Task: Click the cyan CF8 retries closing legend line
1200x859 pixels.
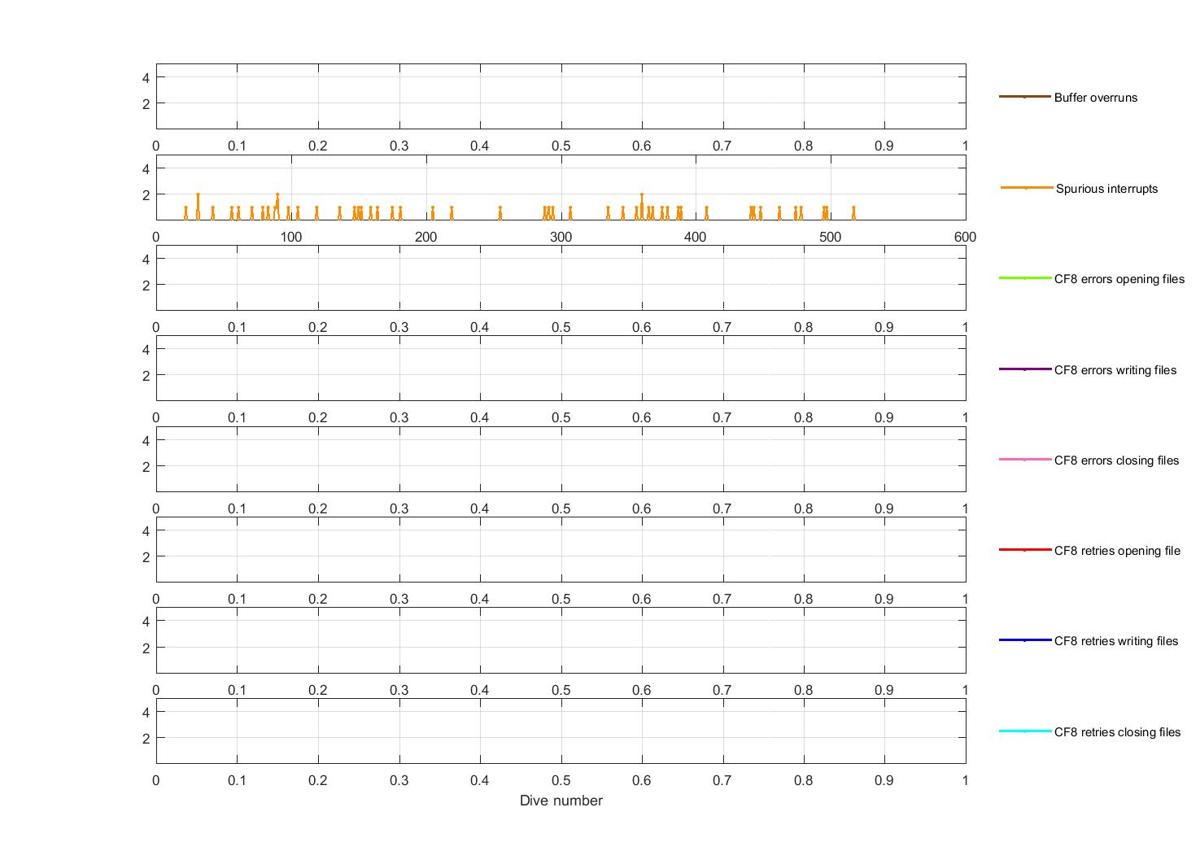Action: pos(1025,731)
